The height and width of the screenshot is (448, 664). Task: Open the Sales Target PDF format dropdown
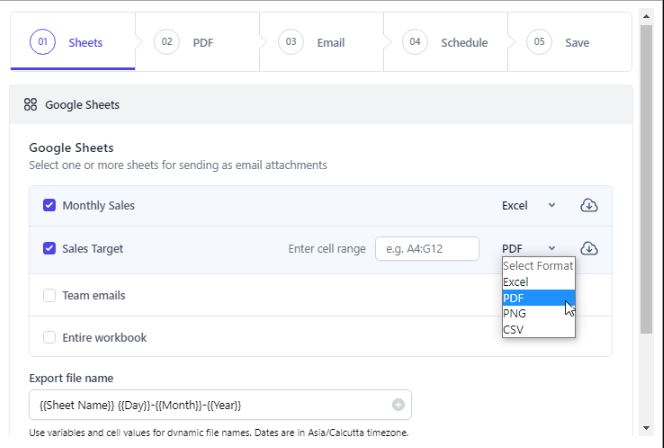(528, 249)
